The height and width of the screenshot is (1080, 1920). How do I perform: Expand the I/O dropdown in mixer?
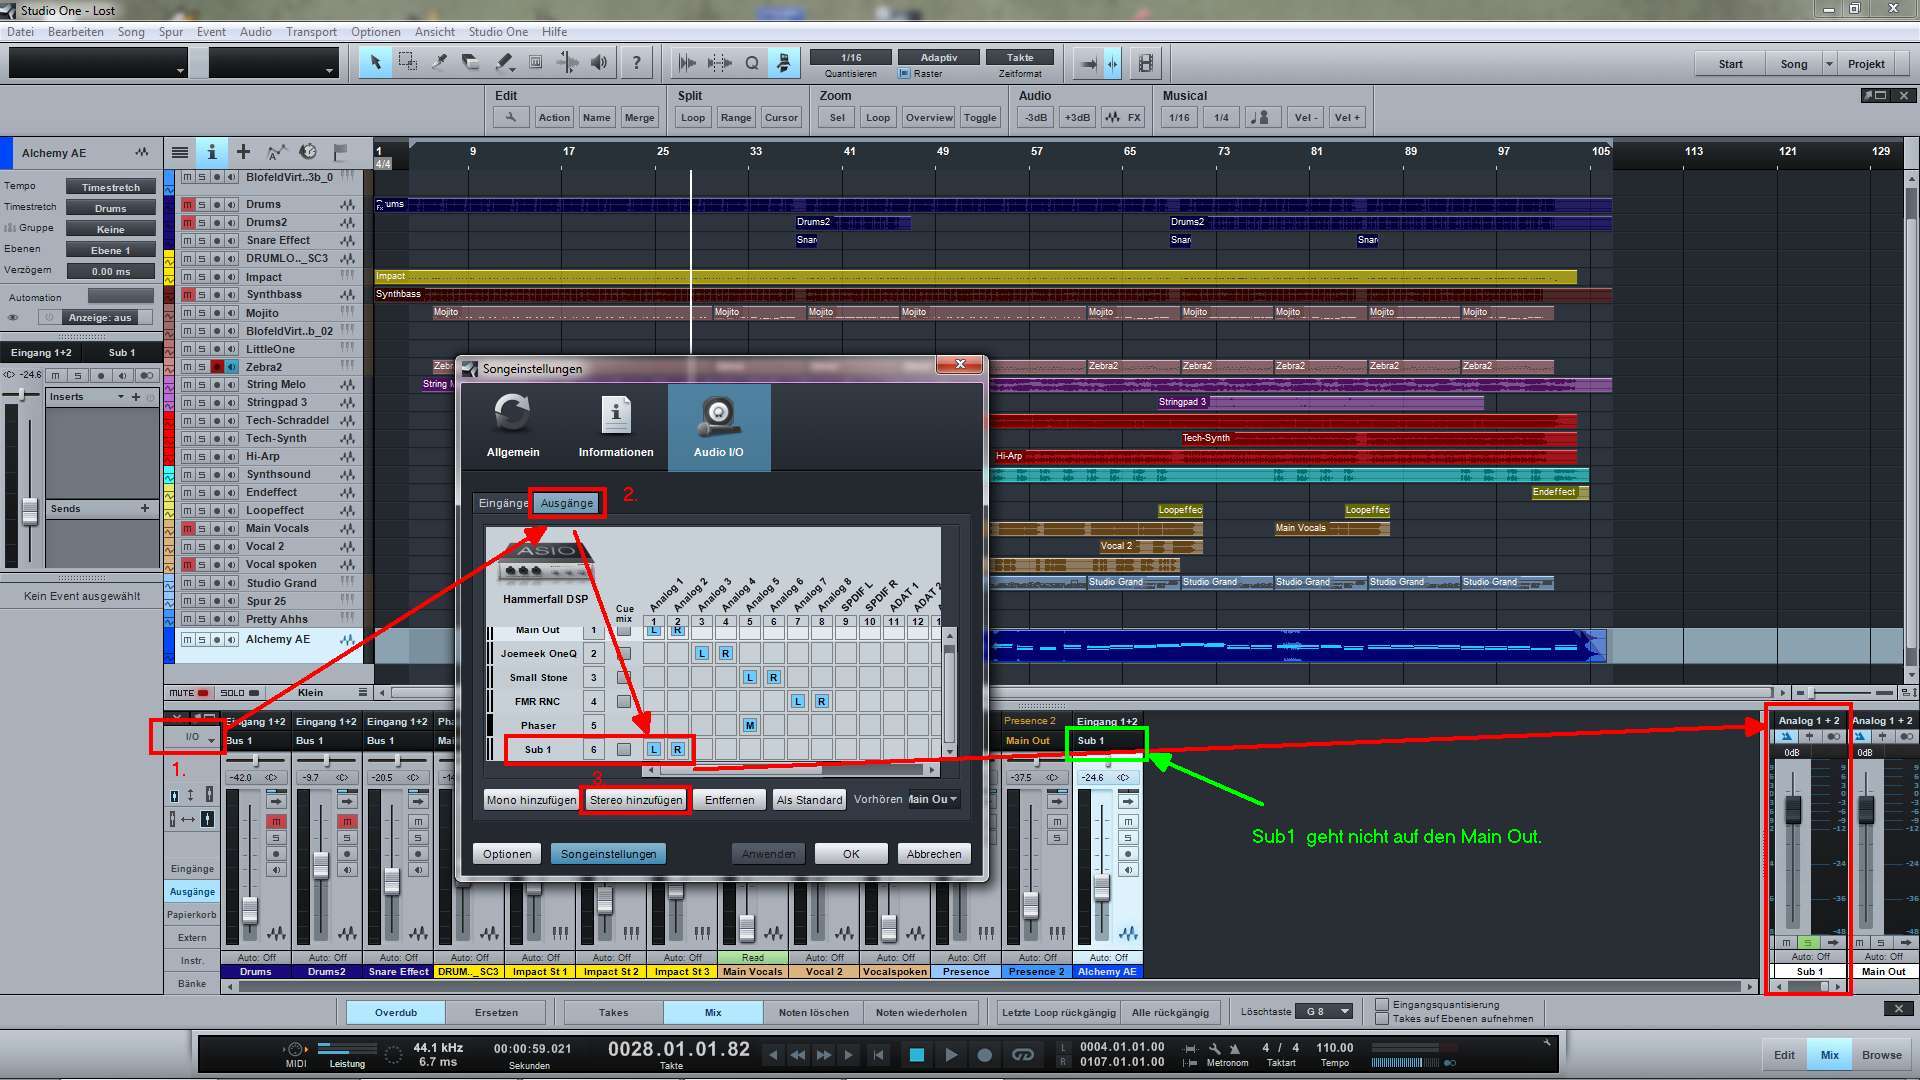191,737
